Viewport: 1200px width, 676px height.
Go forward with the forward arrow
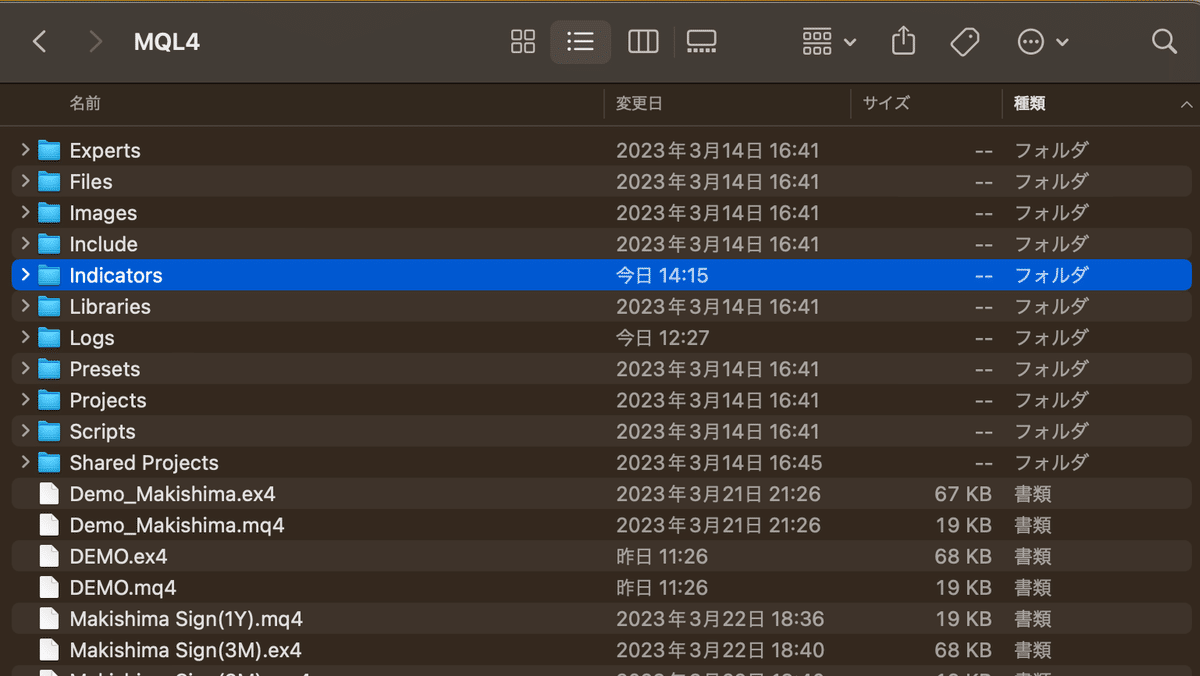[95, 42]
